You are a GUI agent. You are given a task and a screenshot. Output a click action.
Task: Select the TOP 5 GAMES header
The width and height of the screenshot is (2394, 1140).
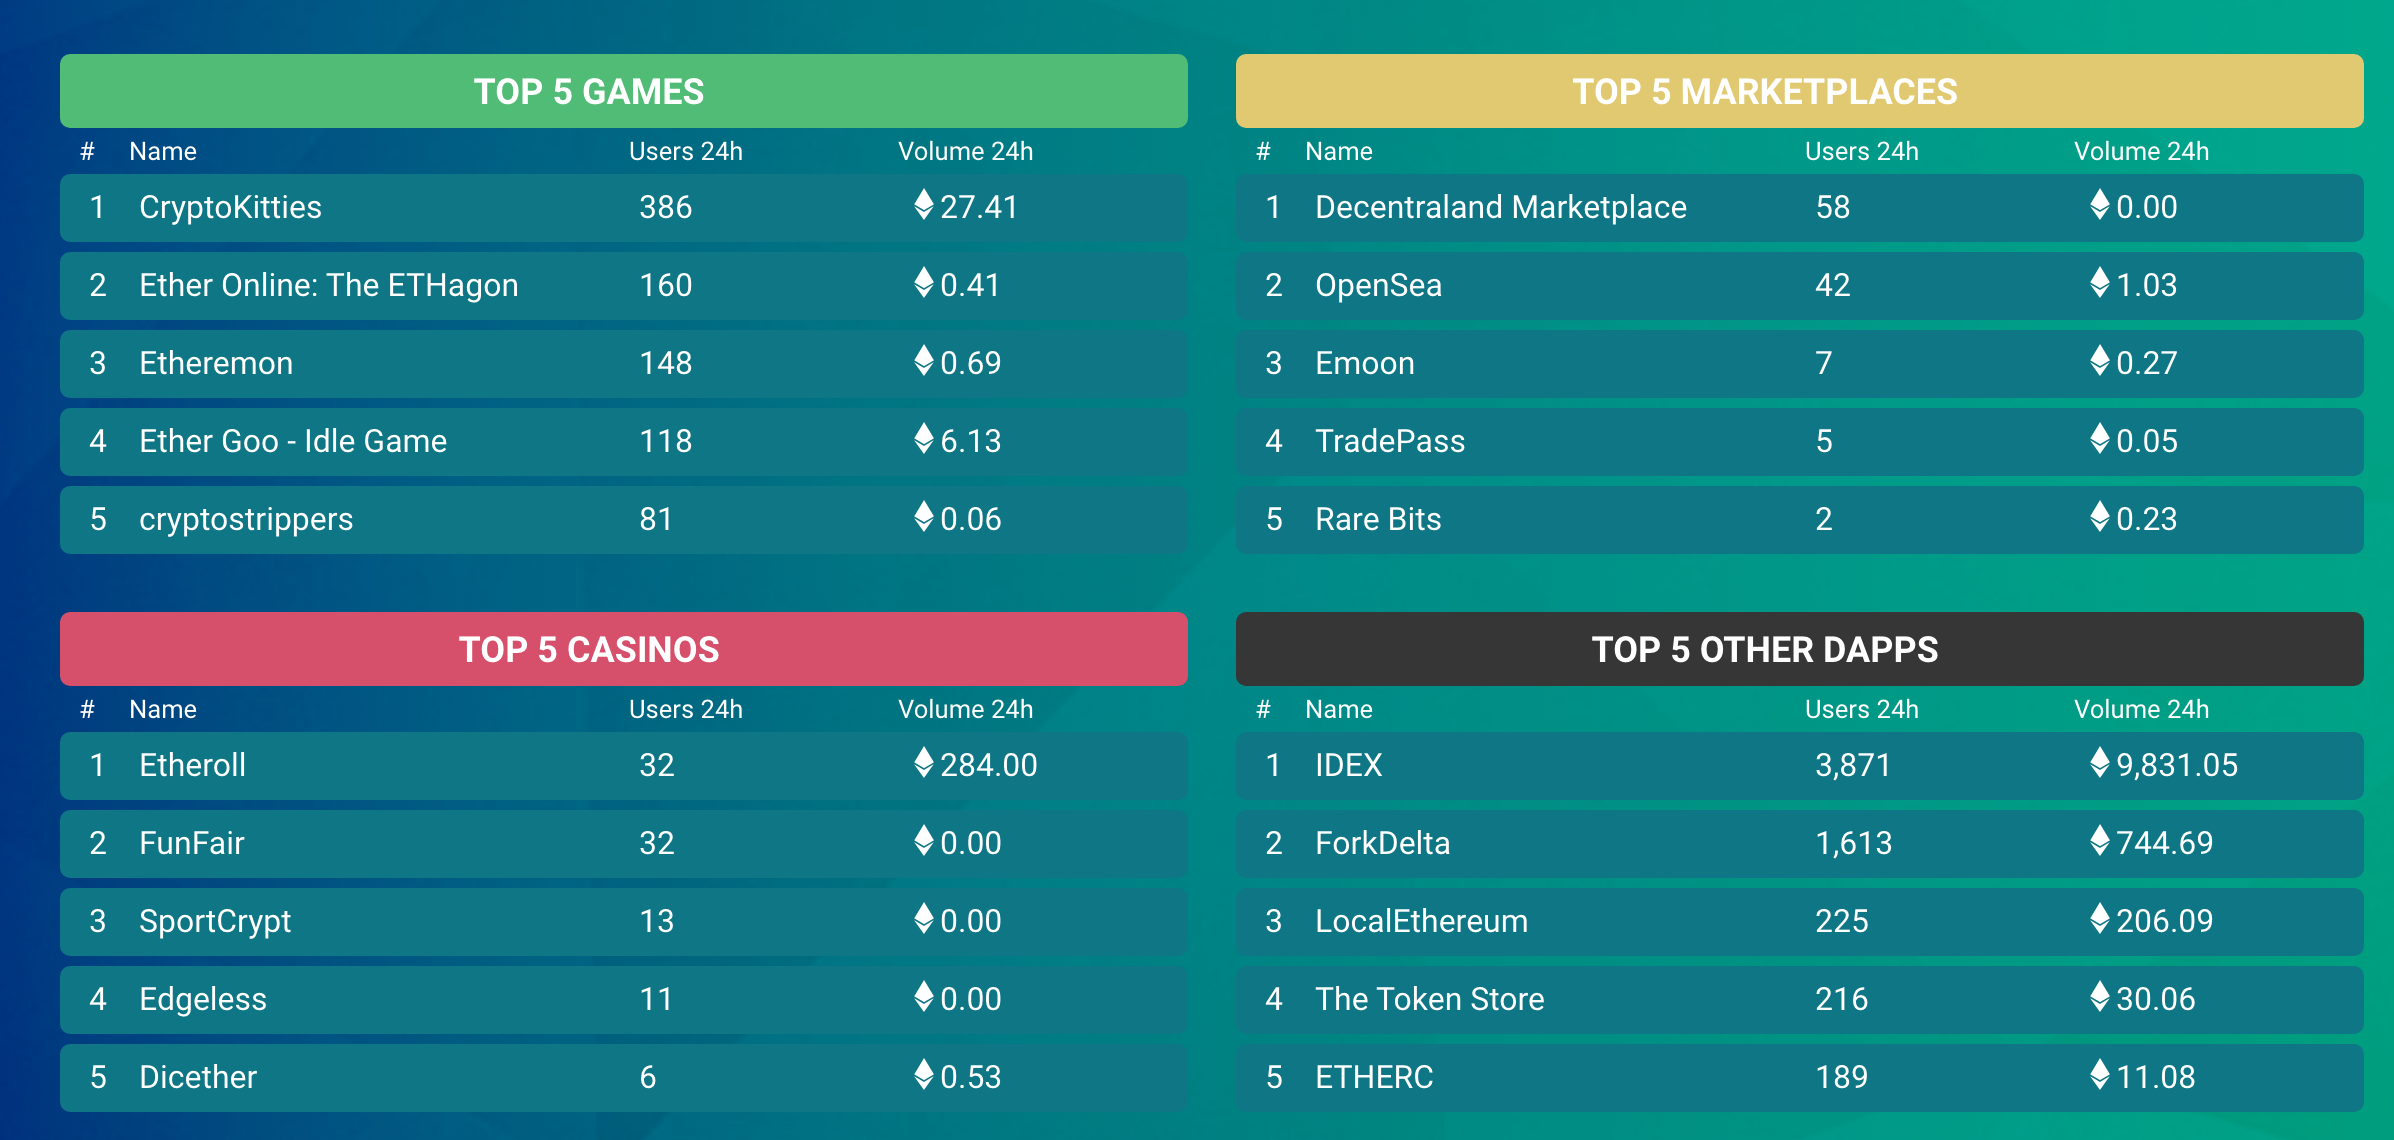point(624,91)
